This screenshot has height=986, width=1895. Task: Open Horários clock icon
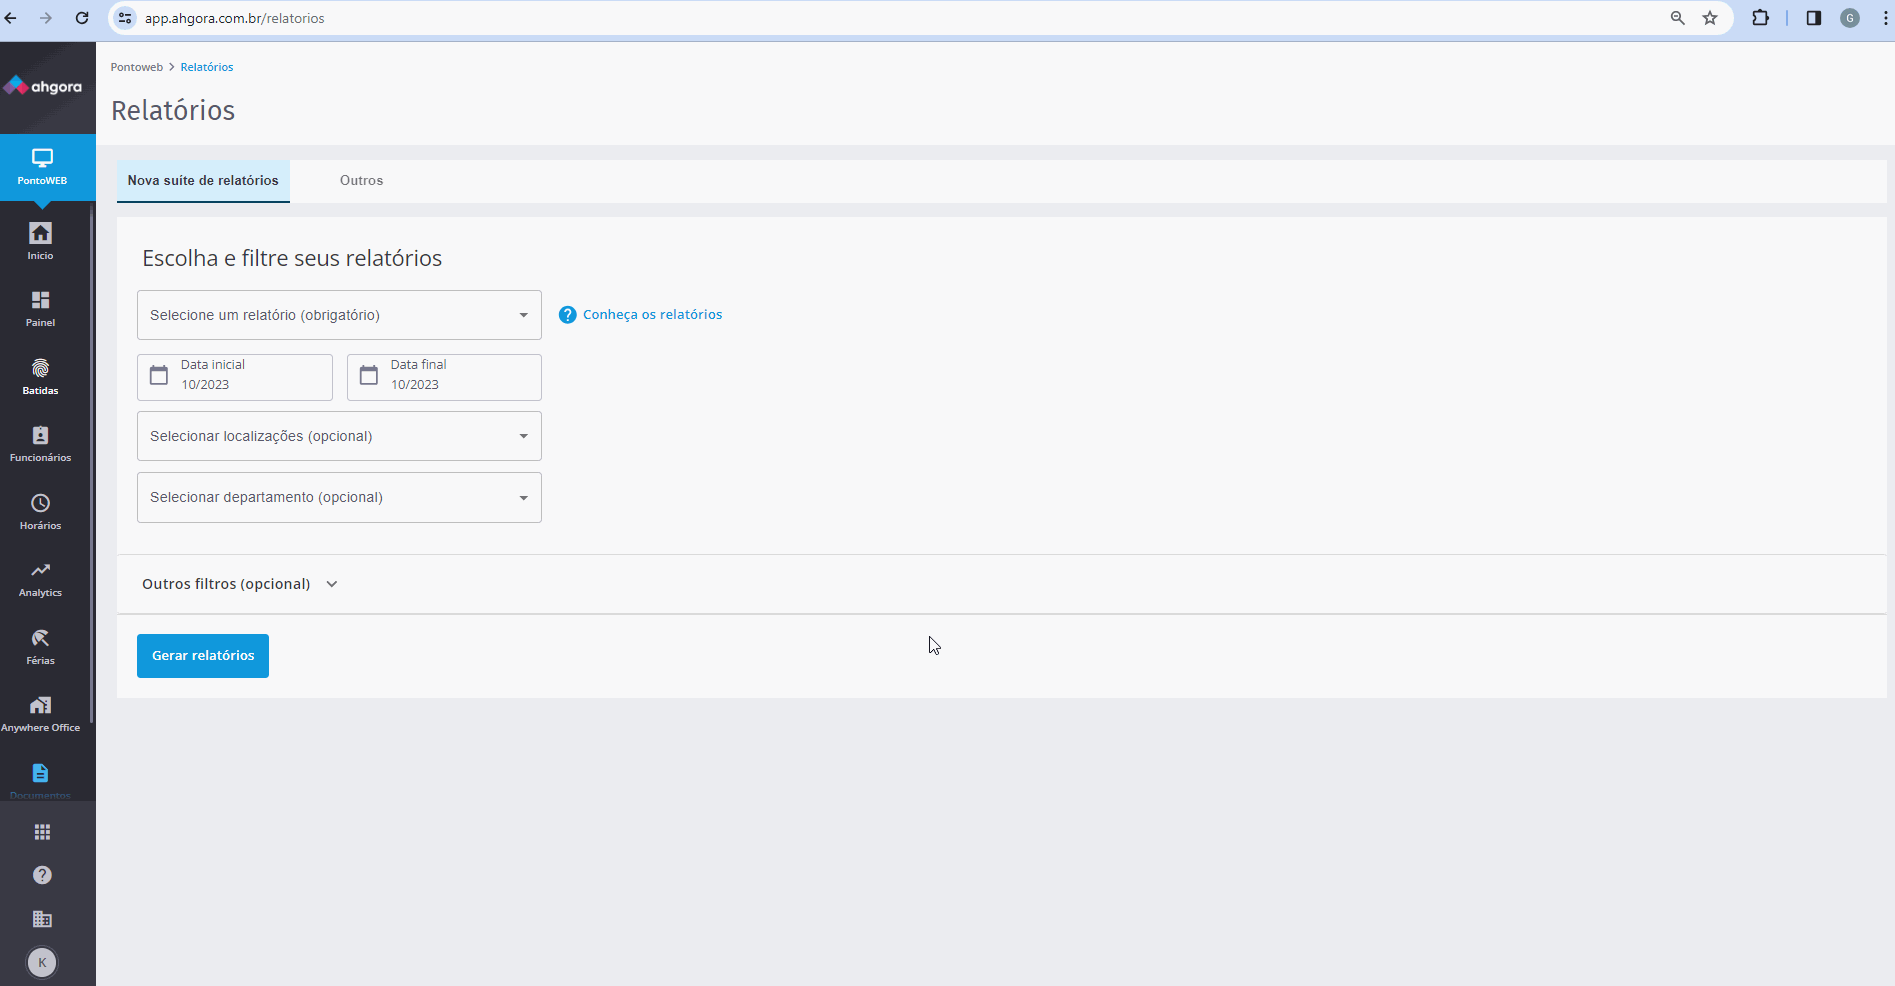[x=40, y=511]
